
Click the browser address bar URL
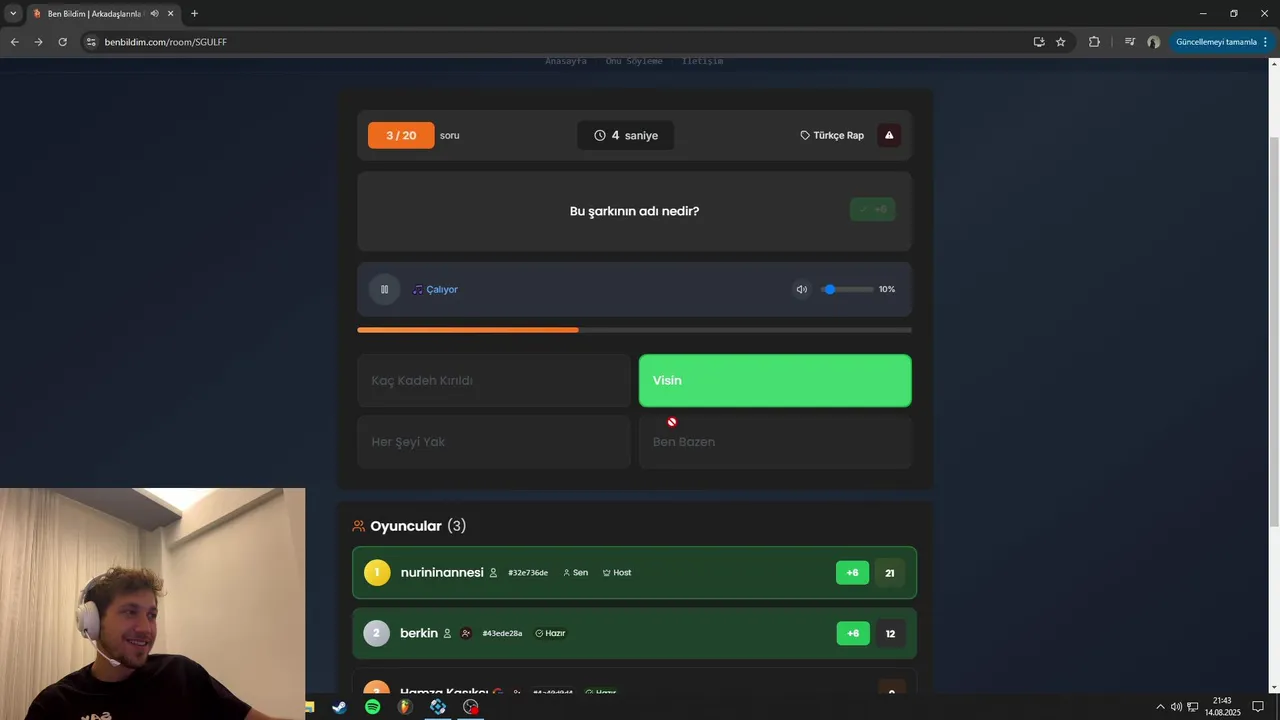[166, 42]
